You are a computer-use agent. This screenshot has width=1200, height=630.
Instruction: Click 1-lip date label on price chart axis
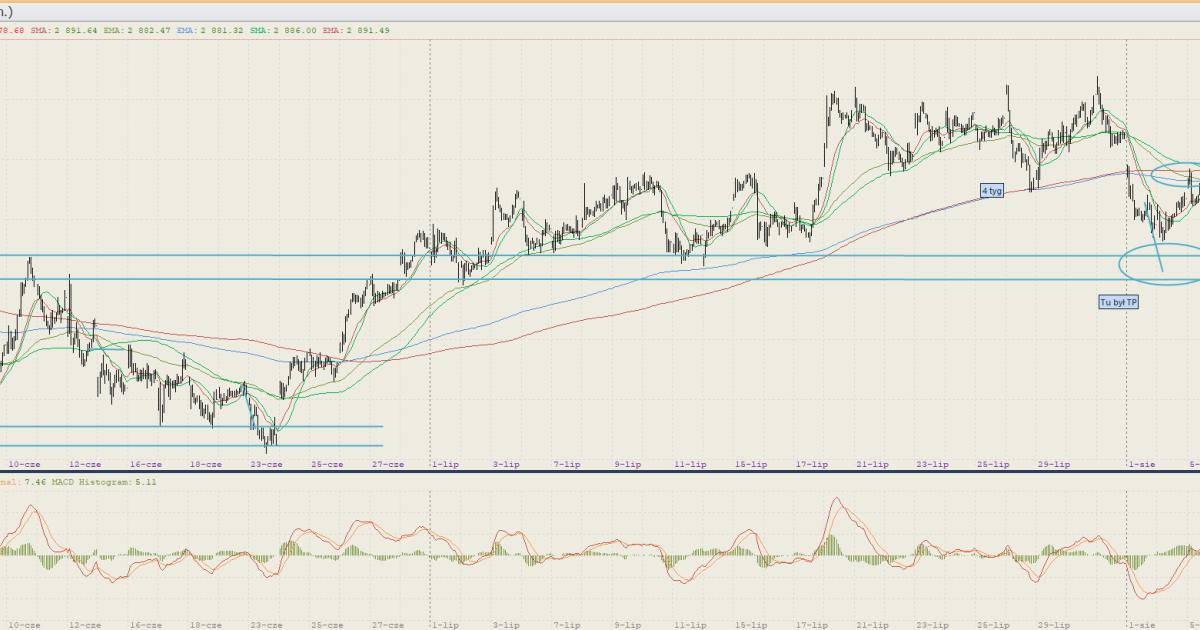pos(444,464)
